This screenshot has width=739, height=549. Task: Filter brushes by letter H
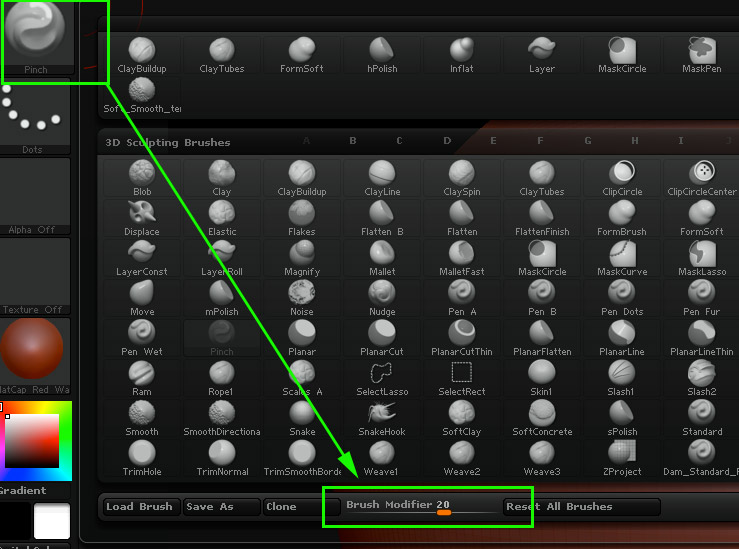tap(634, 140)
